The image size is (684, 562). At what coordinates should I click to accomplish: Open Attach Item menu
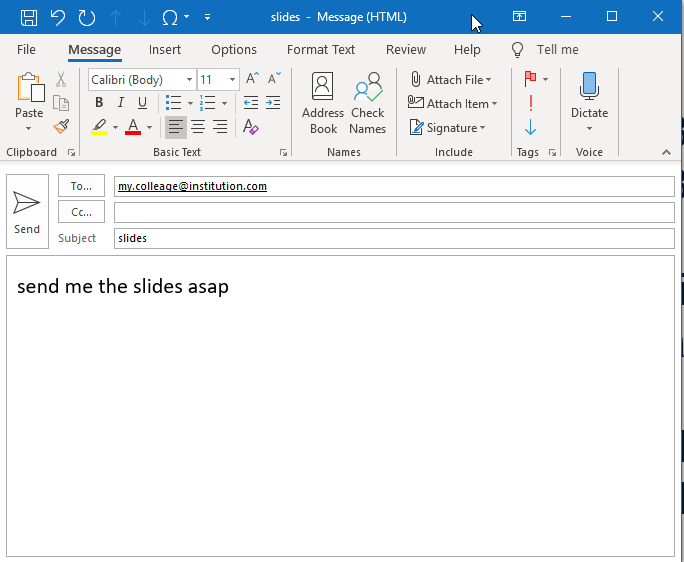pyautogui.click(x=452, y=104)
